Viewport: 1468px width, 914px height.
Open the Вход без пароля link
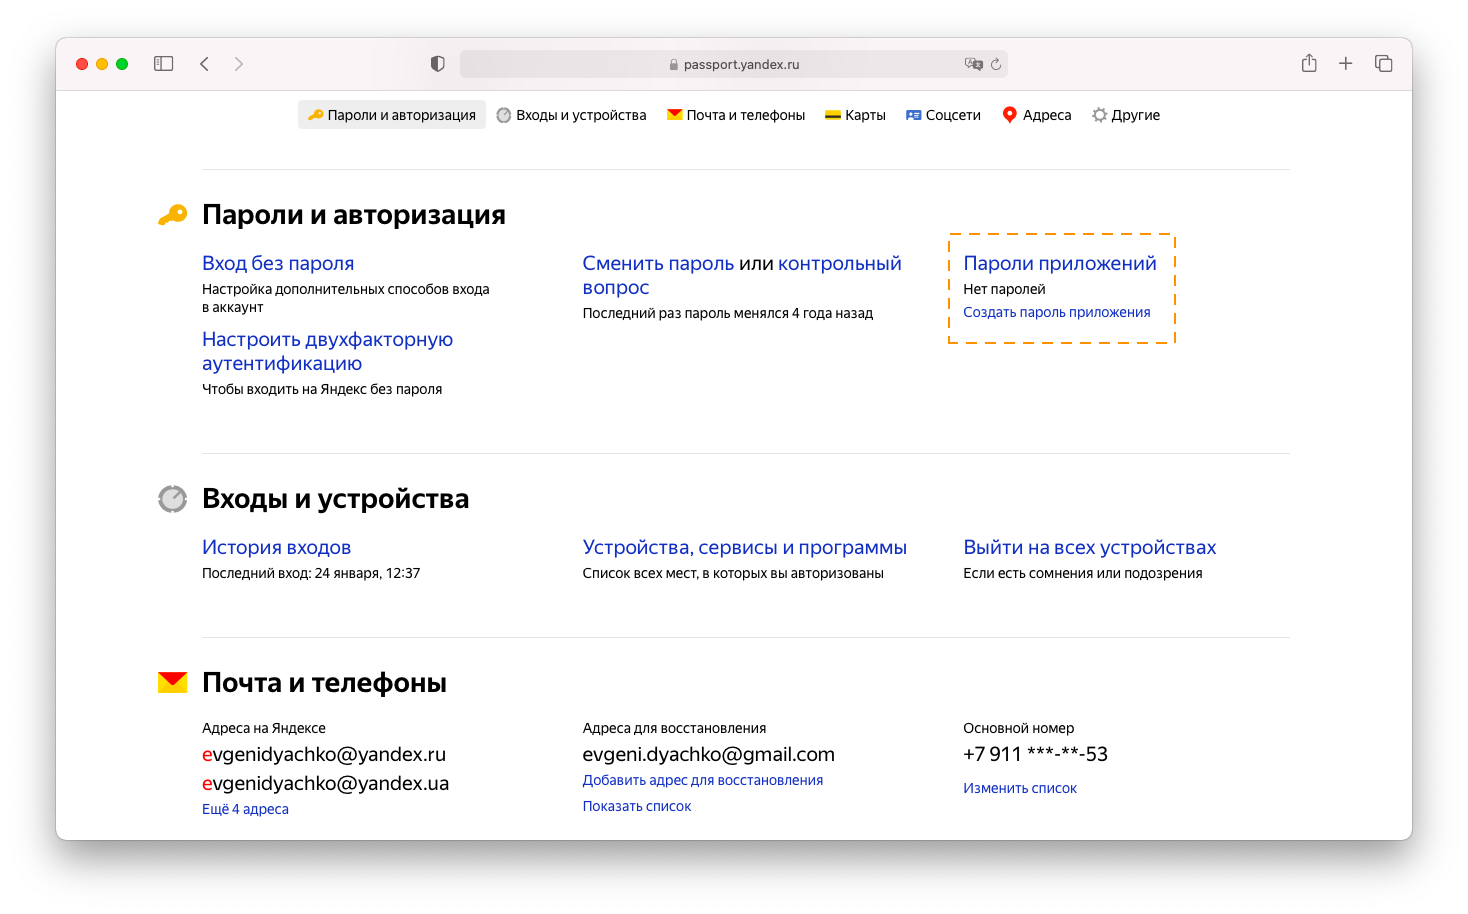click(x=278, y=263)
